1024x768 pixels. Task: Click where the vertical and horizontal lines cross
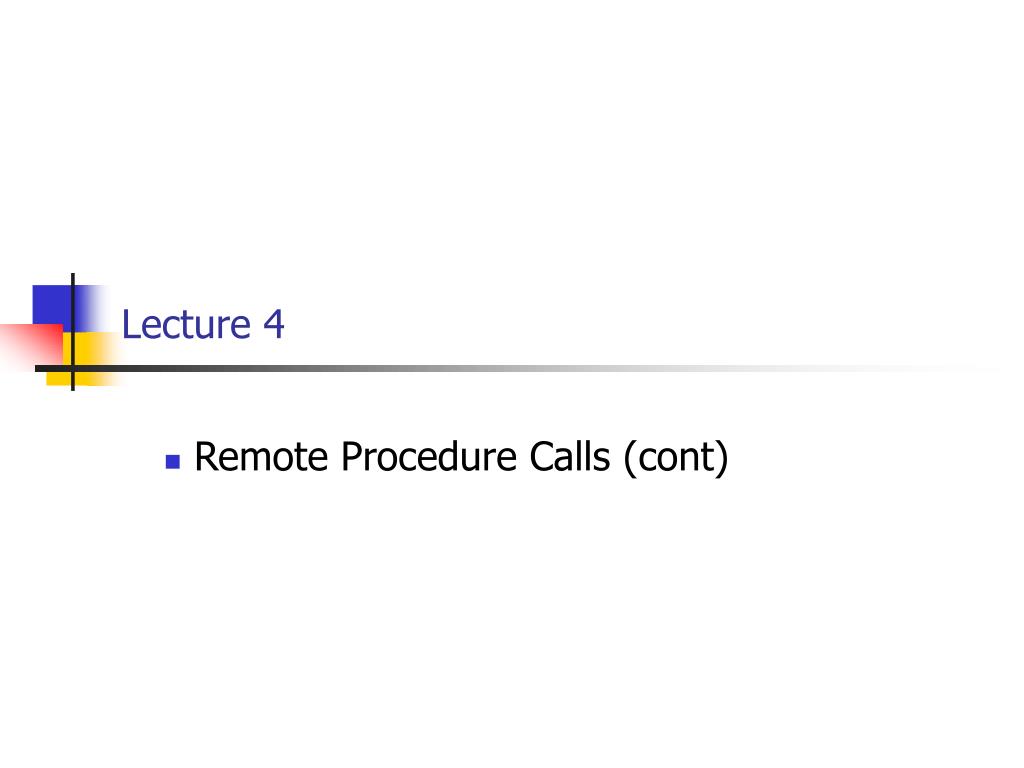pyautogui.click(x=72, y=369)
